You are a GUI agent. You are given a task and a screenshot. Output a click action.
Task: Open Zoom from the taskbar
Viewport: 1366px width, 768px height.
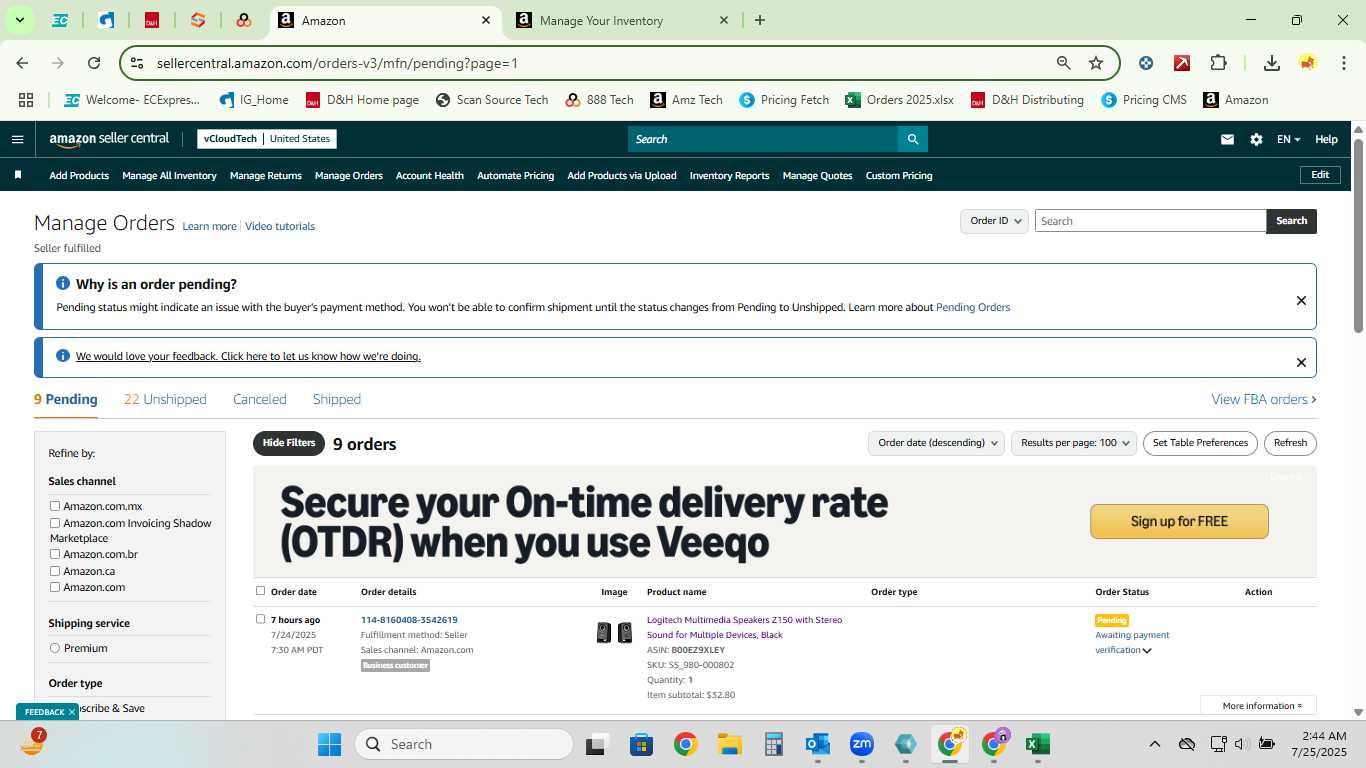(862, 744)
